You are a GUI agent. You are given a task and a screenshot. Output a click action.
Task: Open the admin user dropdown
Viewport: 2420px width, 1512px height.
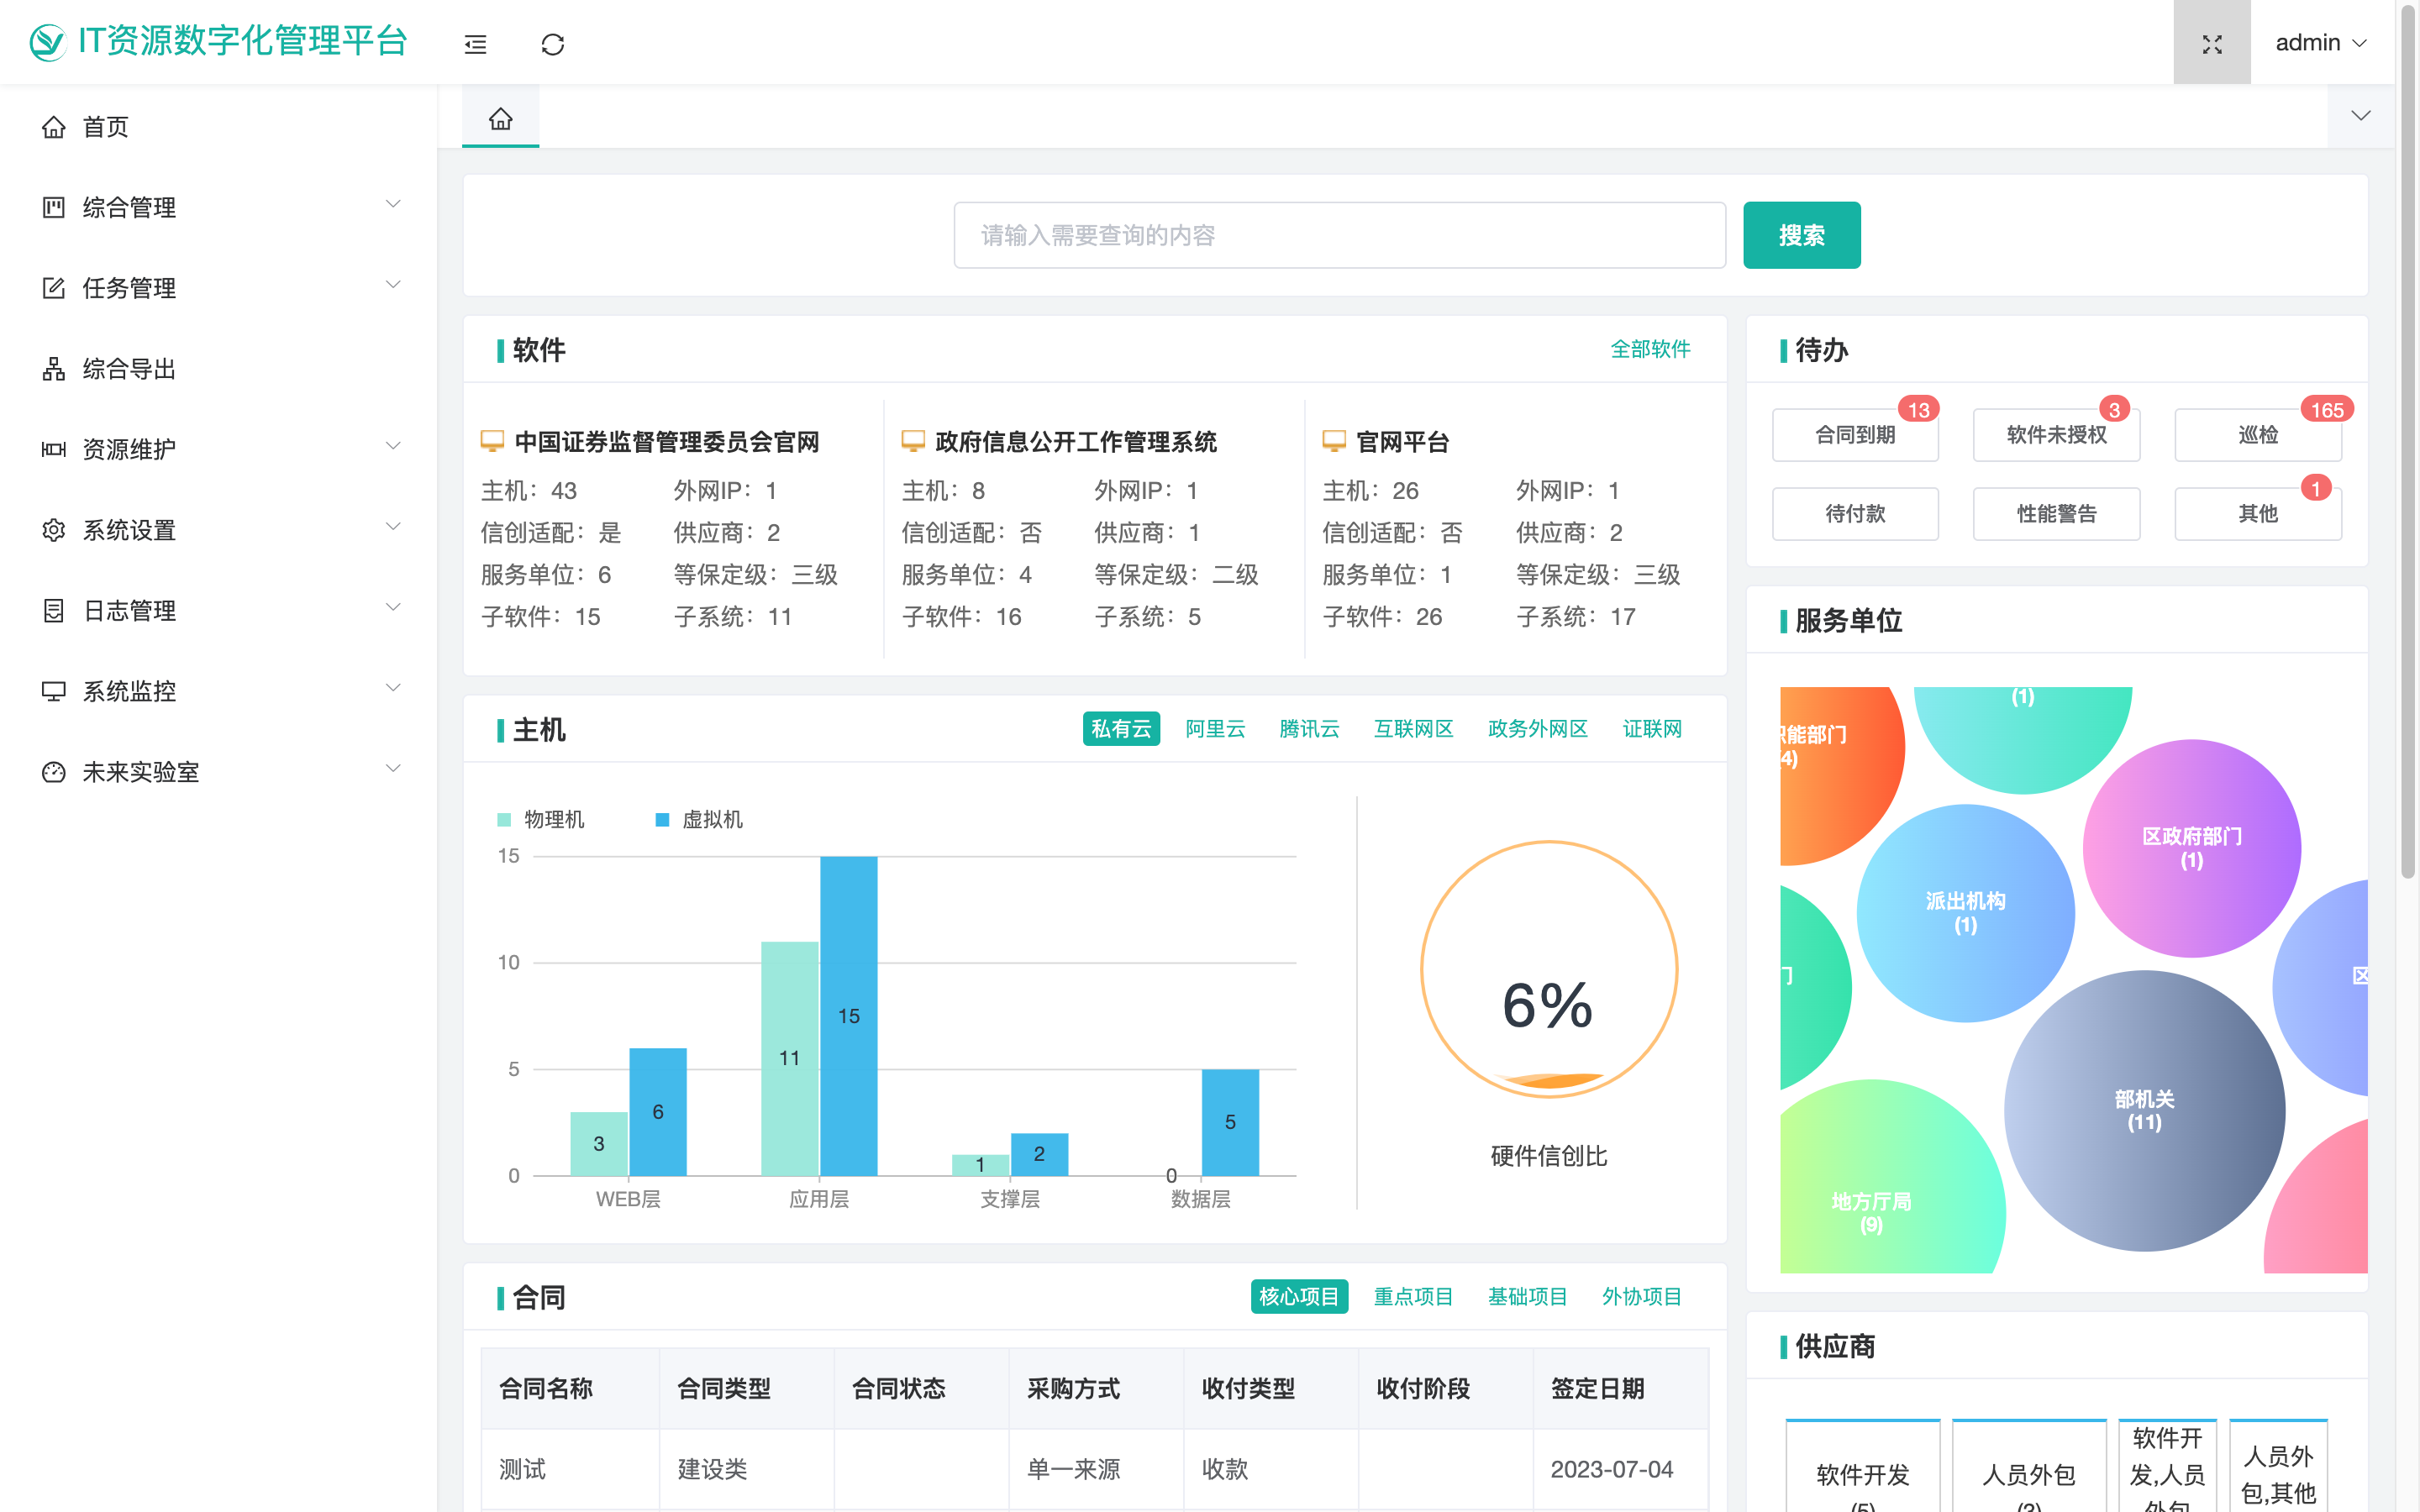click(2321, 43)
